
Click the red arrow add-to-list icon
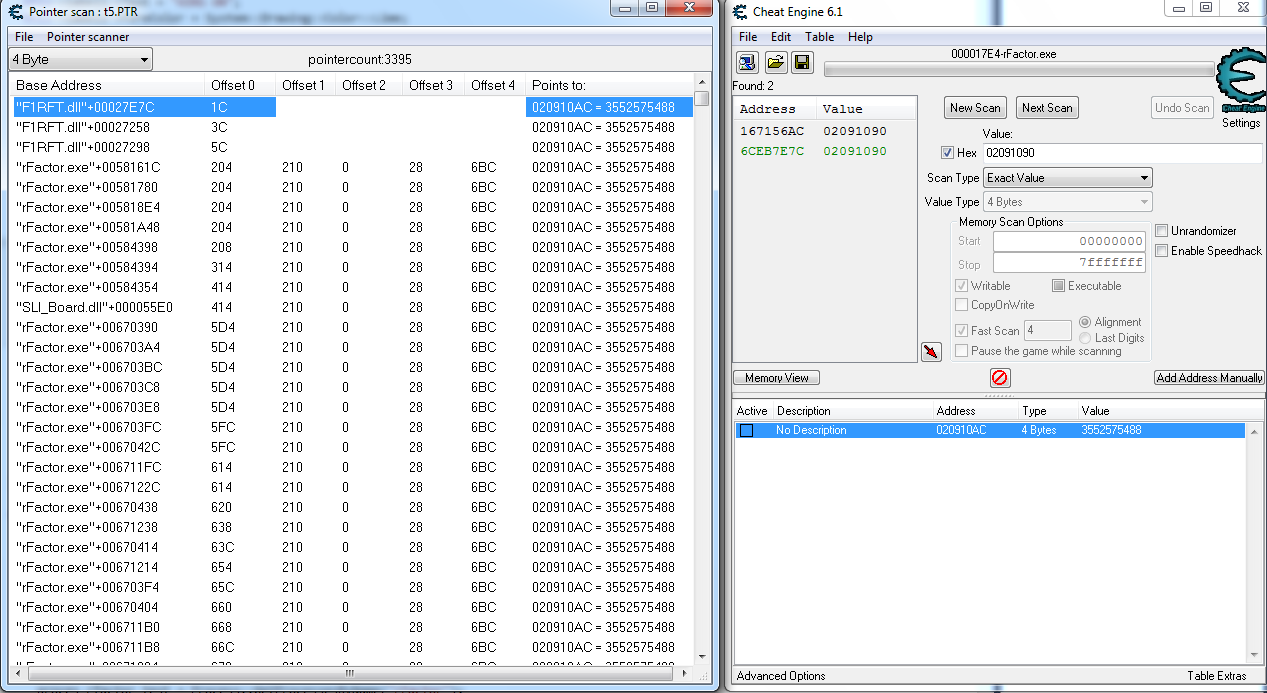tap(931, 352)
